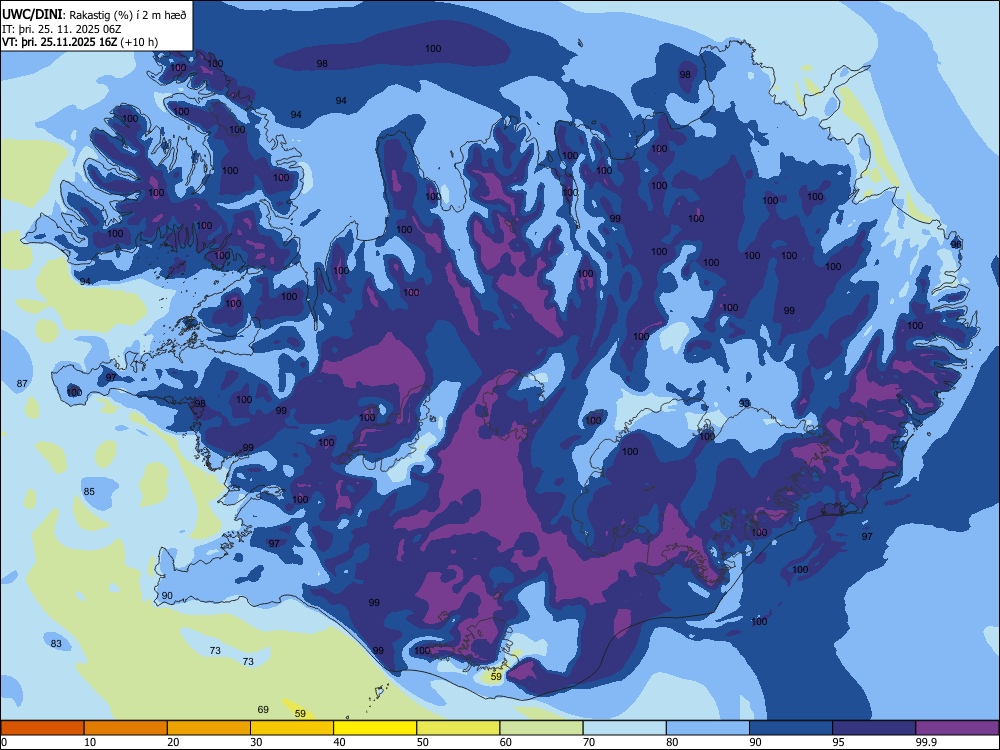The image size is (1000, 750).
Task: Click the "99.9" legend scale label
Action: pos(925,742)
